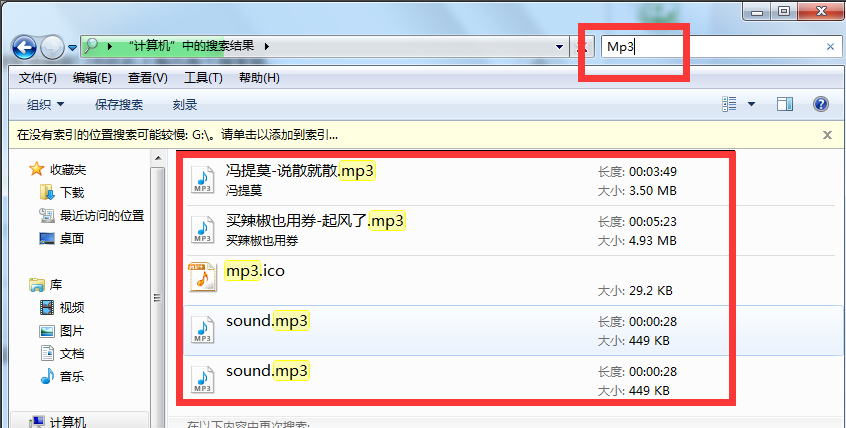Click the Back navigation arrow button
This screenshot has width=846, height=428.
click(24, 47)
